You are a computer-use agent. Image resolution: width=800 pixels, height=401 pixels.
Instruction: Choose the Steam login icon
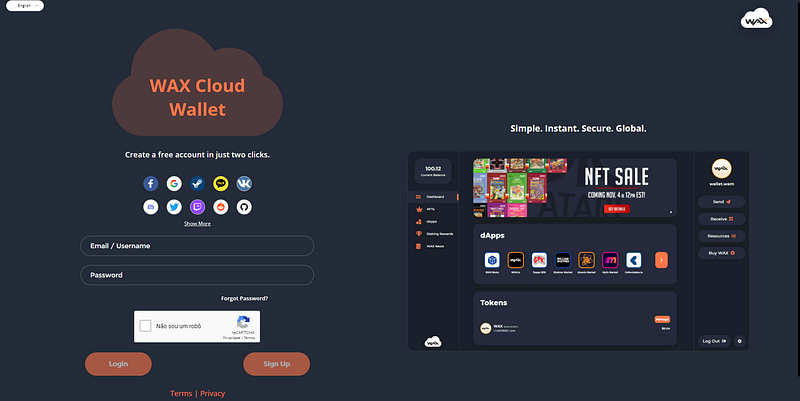click(x=197, y=183)
